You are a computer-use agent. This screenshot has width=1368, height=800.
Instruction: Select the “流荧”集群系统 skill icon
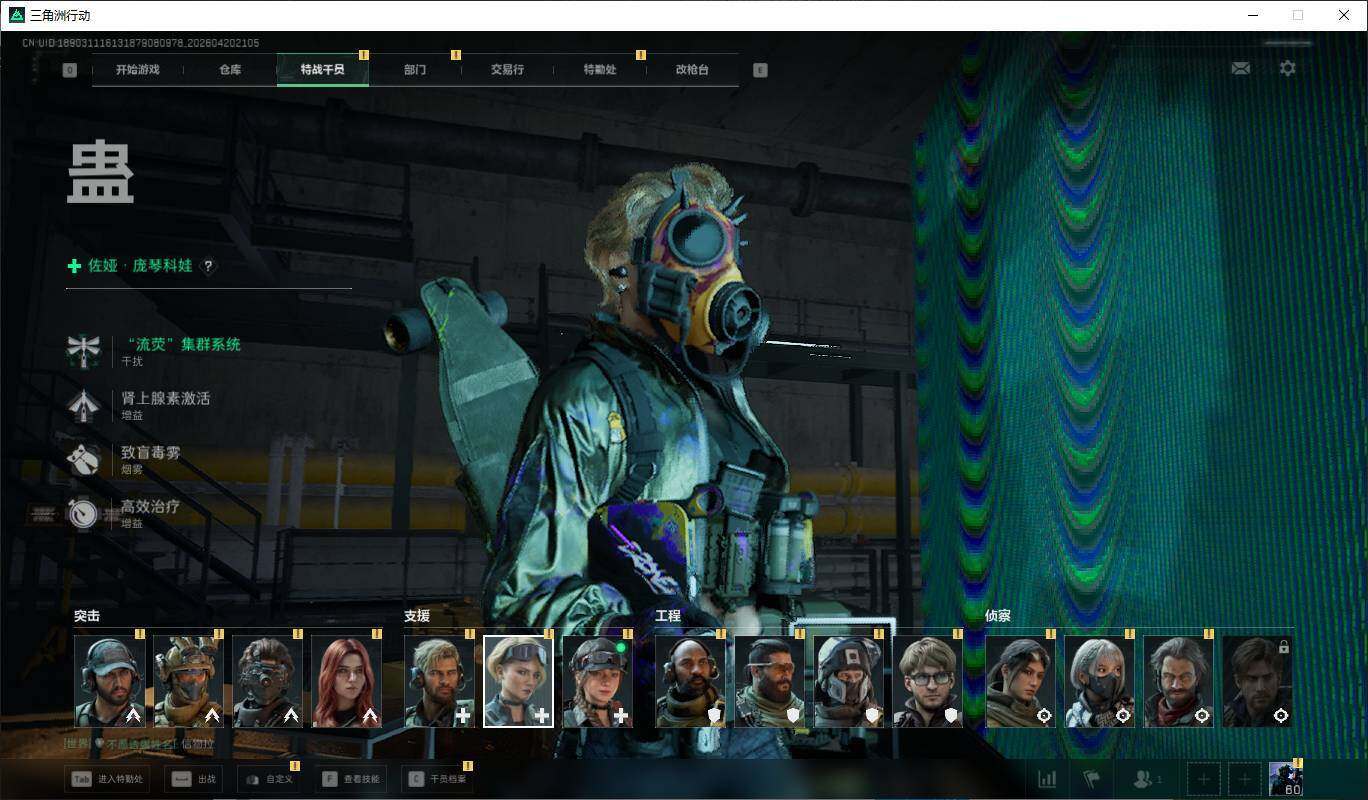[85, 351]
